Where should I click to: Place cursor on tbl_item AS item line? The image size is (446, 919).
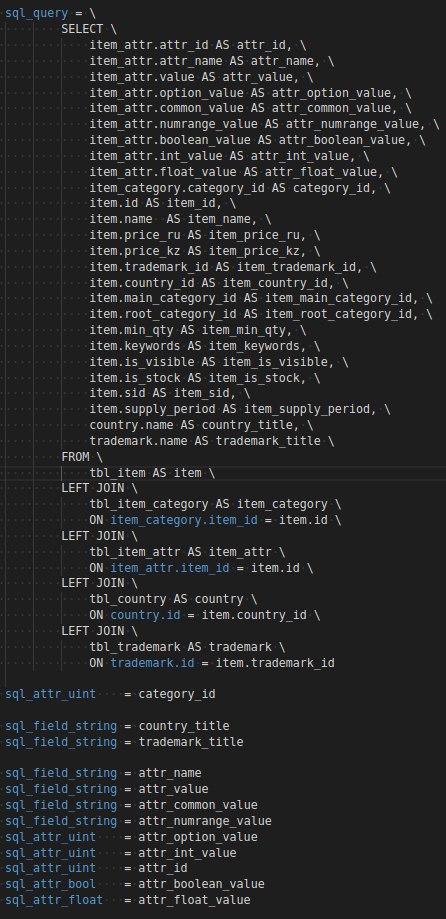[152, 472]
